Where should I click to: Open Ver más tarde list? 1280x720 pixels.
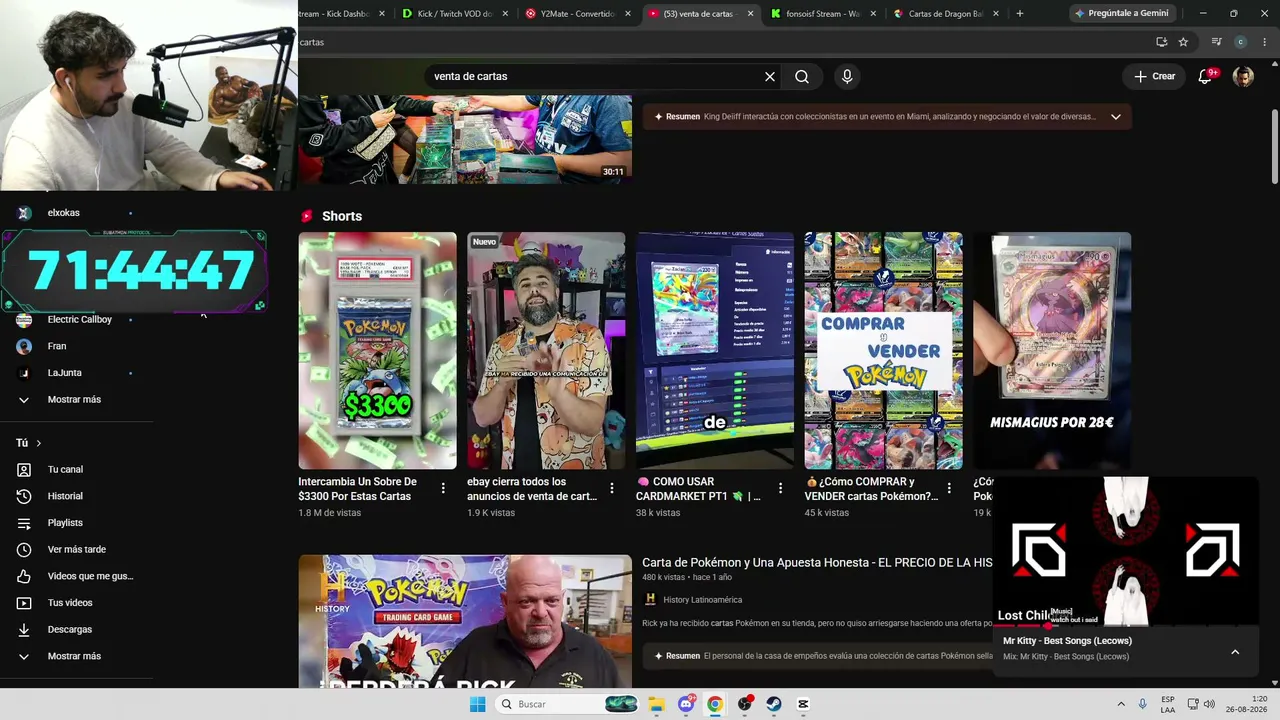click(x=76, y=549)
